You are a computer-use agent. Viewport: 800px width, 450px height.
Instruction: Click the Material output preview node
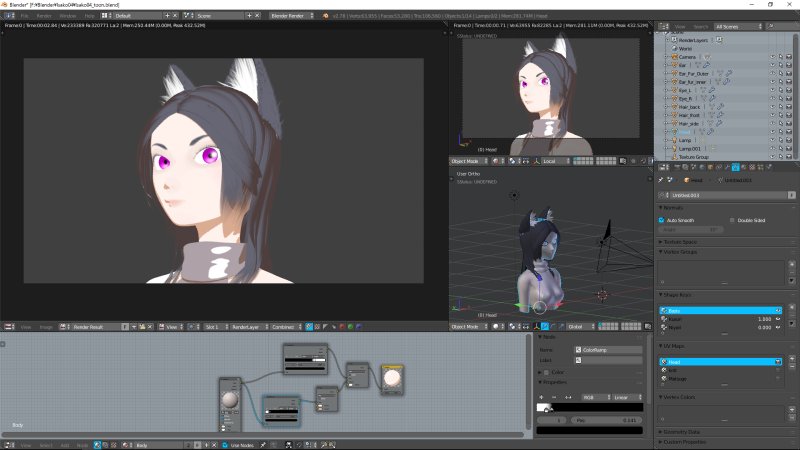392,380
